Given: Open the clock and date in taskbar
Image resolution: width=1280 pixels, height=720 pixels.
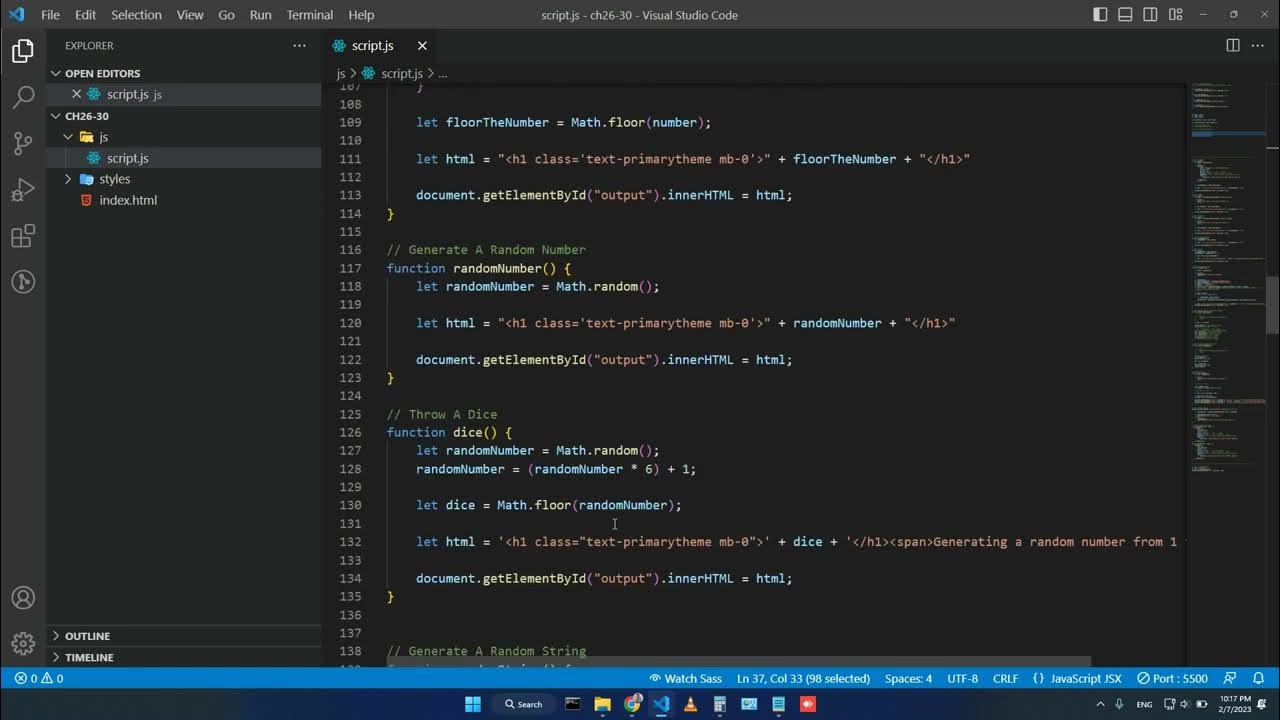Looking at the screenshot, I should pos(1234,704).
